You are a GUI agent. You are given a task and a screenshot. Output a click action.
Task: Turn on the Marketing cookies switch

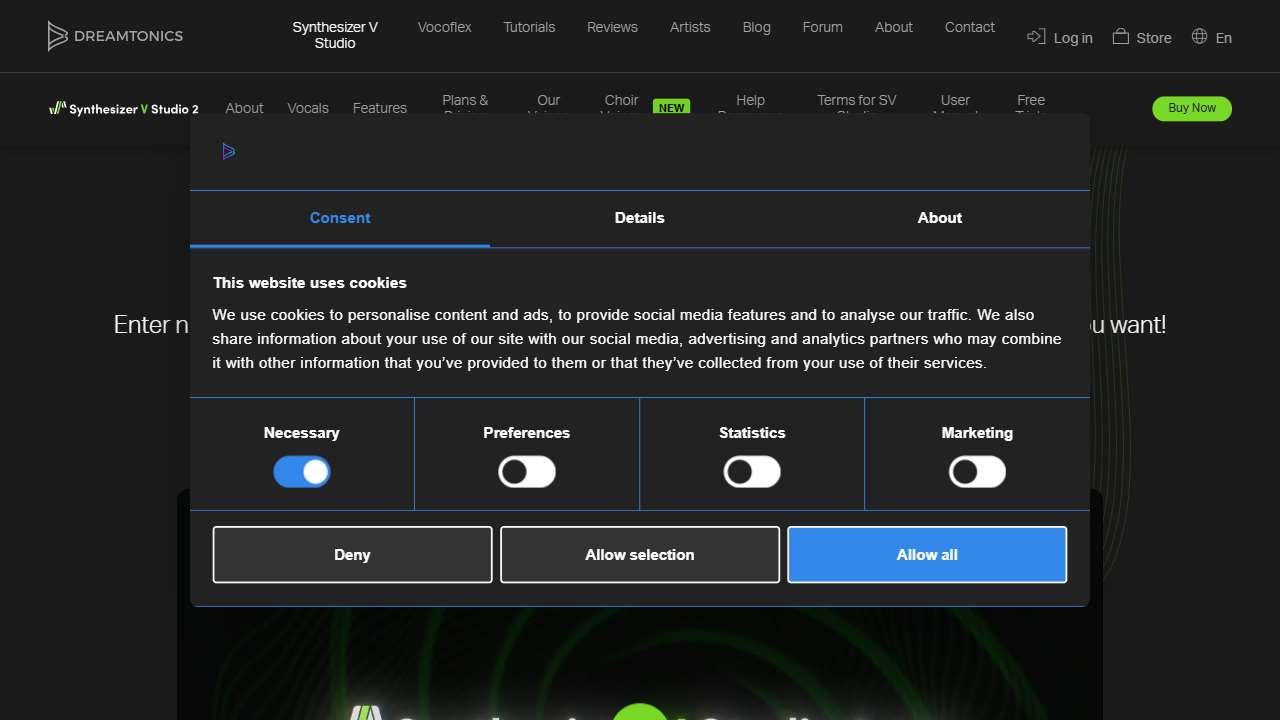(x=977, y=472)
